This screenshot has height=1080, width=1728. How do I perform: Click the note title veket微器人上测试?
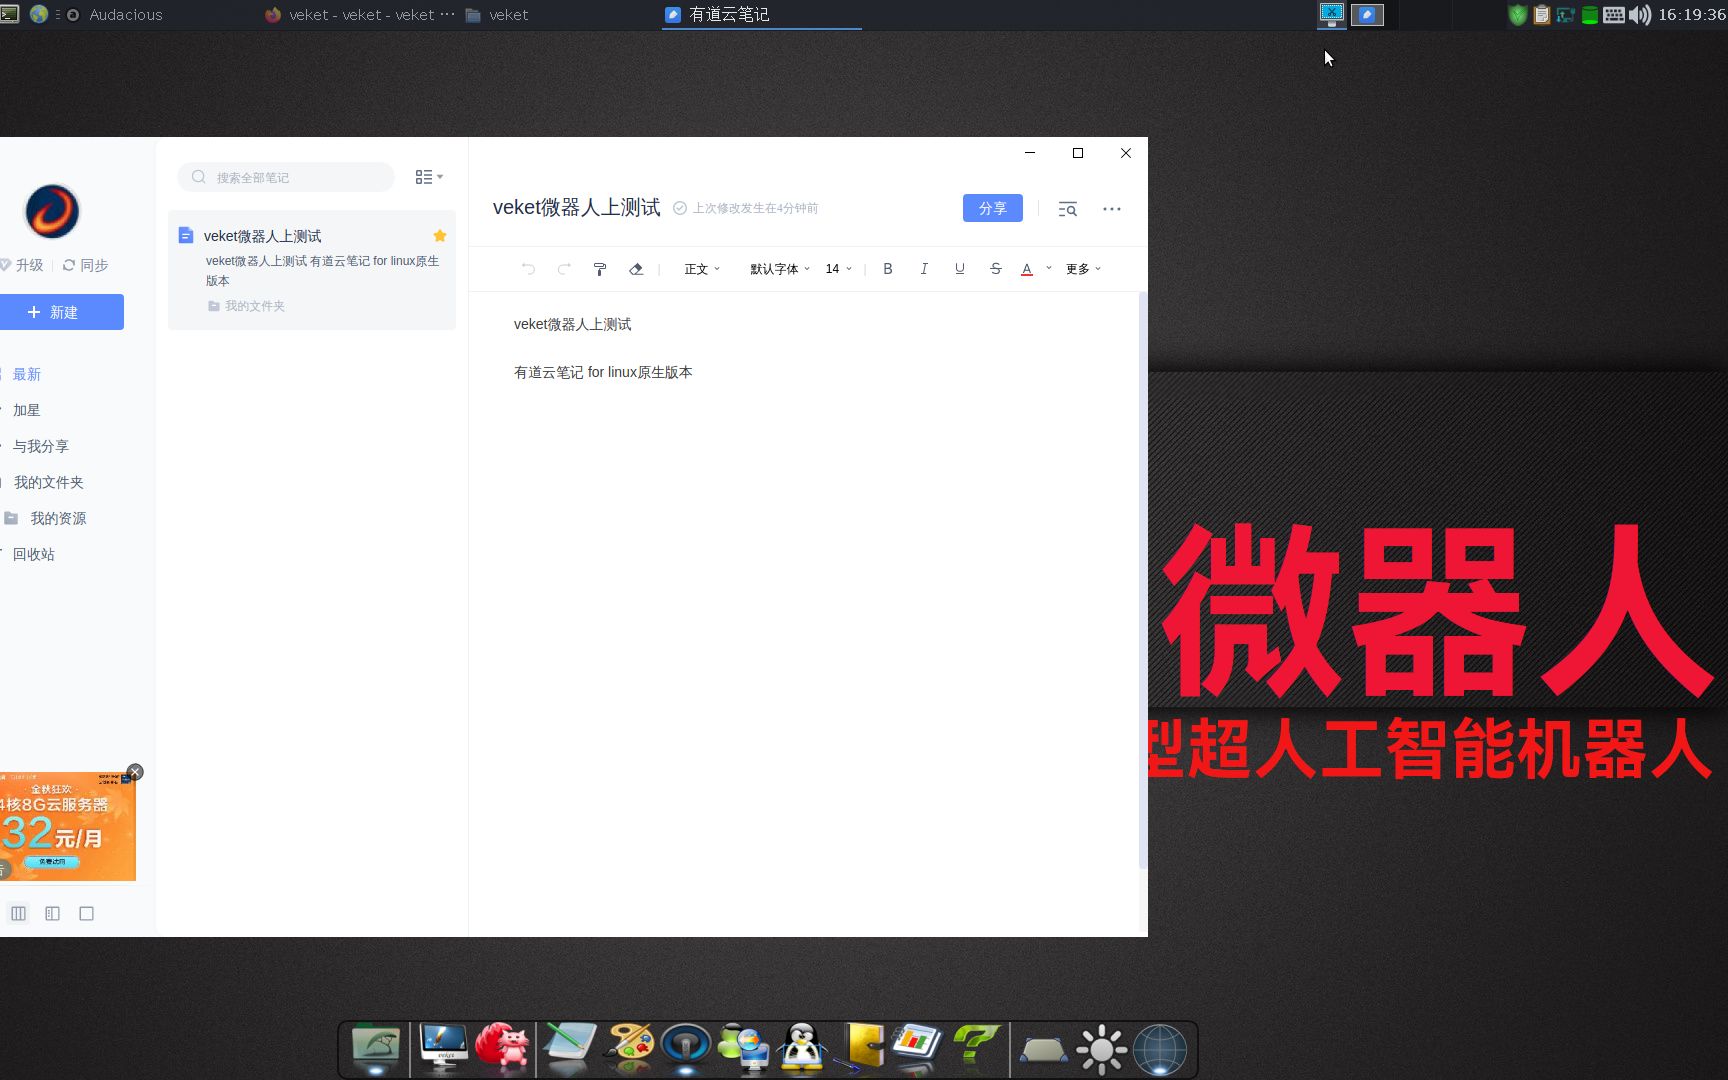[577, 207]
